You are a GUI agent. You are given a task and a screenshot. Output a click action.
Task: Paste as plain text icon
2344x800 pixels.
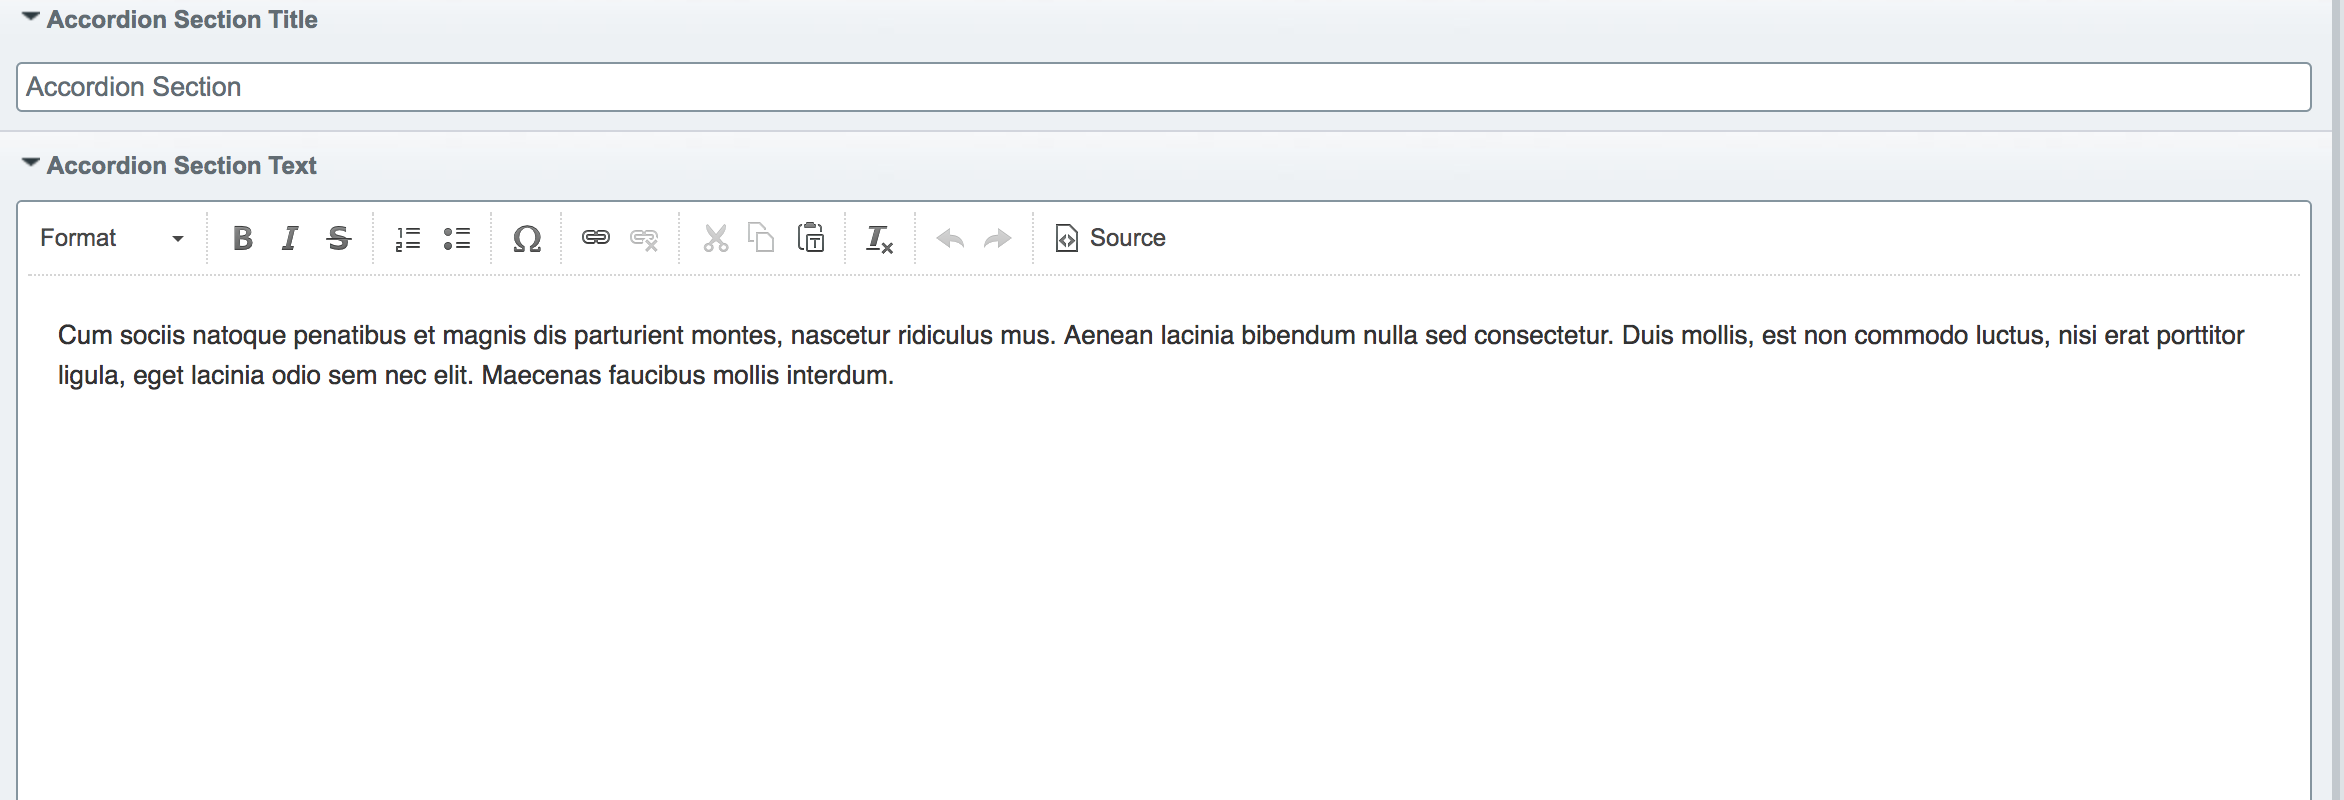[x=811, y=238]
